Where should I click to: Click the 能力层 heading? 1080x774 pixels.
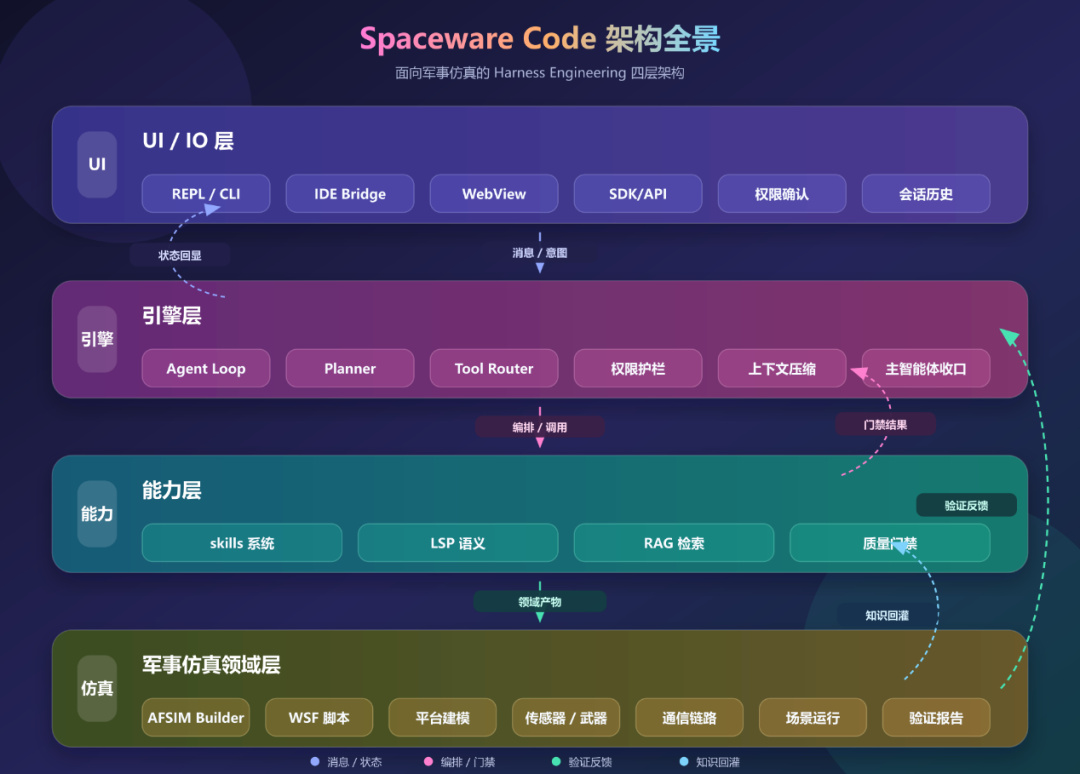172,490
